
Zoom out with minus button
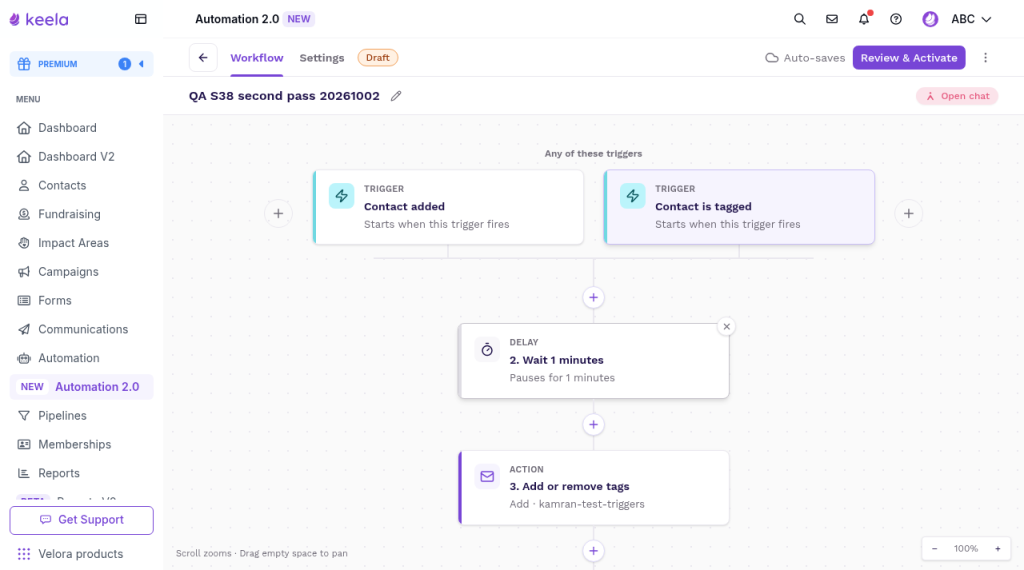point(935,548)
